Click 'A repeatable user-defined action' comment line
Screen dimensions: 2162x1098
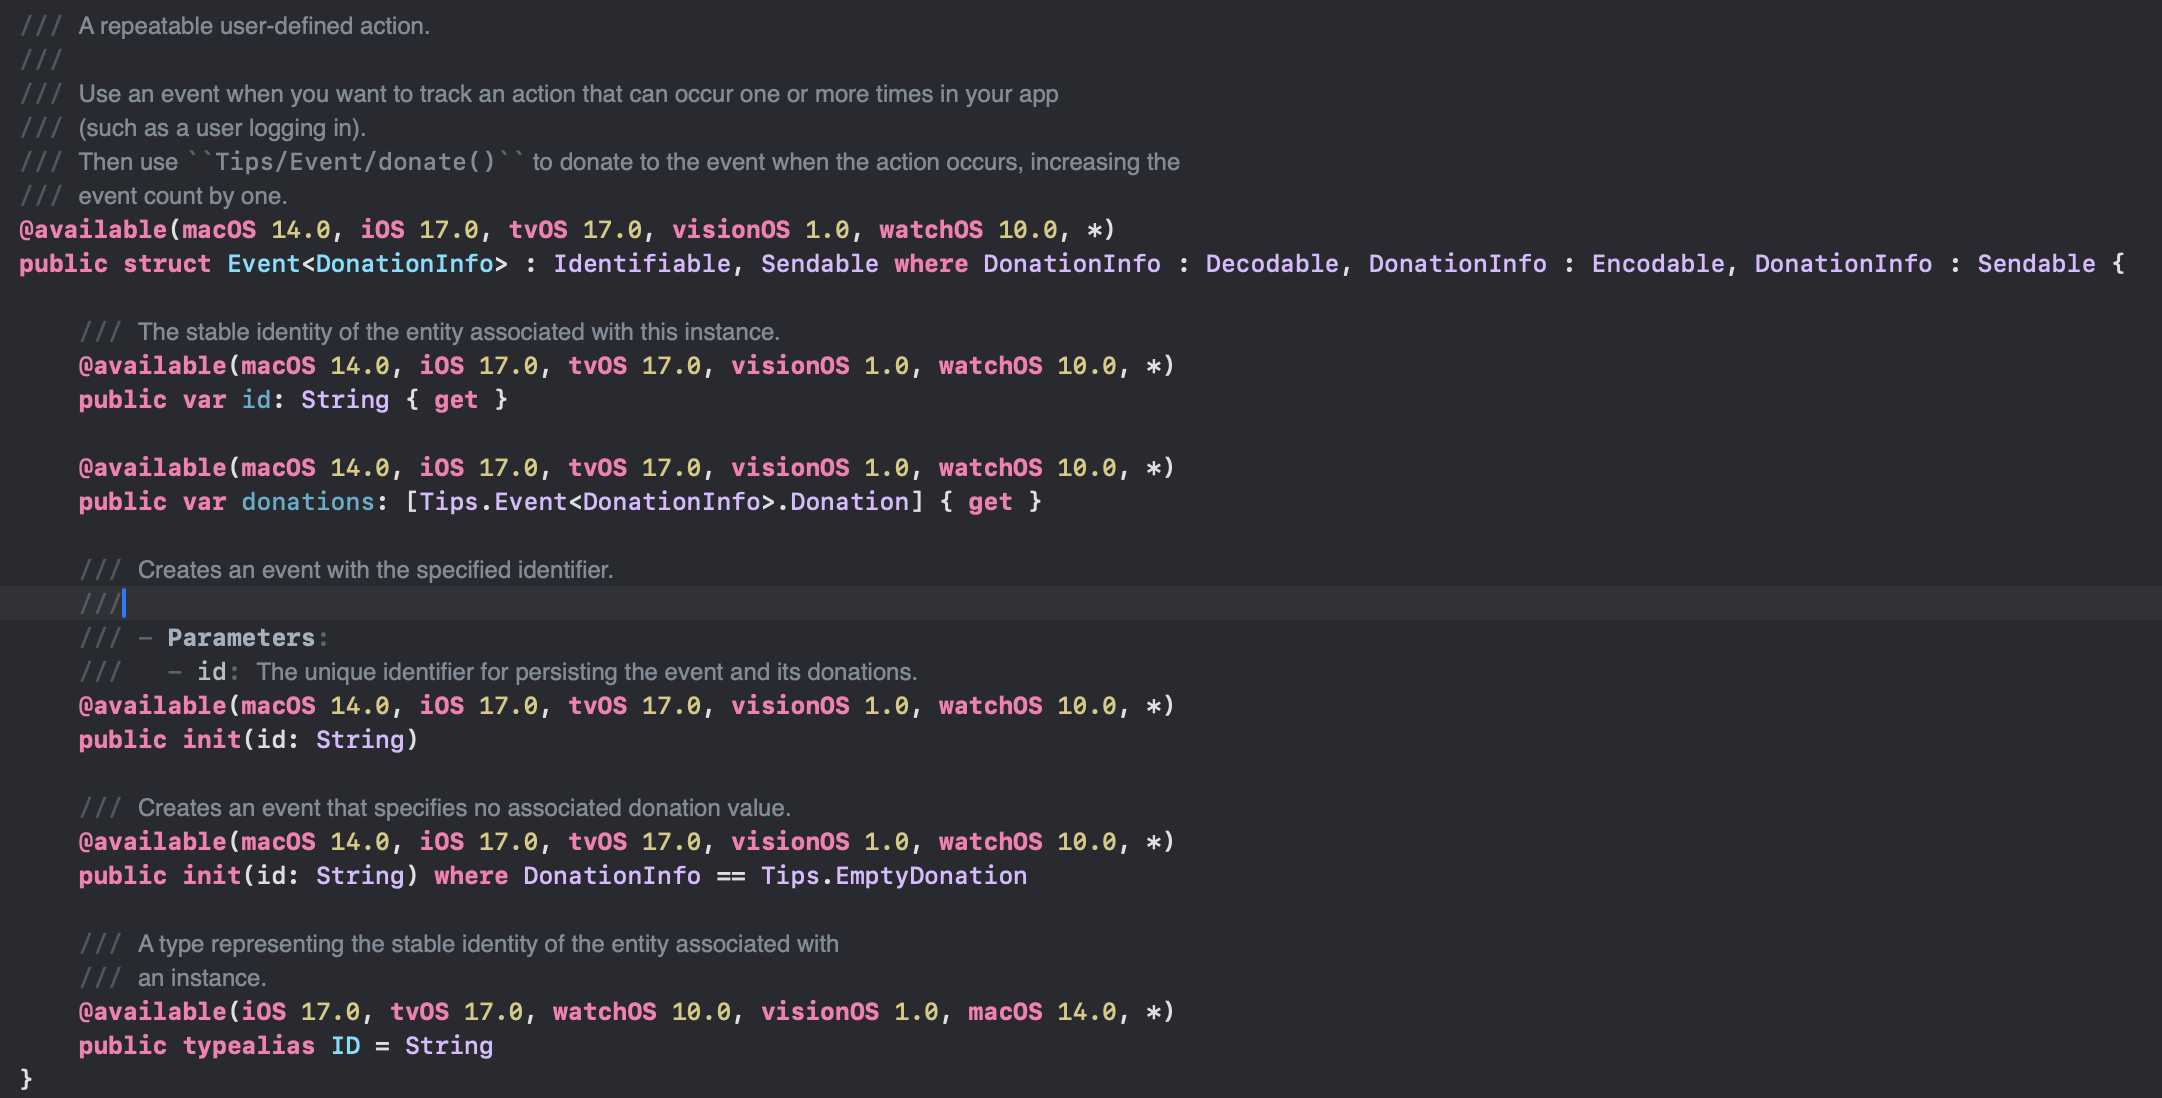point(254,26)
